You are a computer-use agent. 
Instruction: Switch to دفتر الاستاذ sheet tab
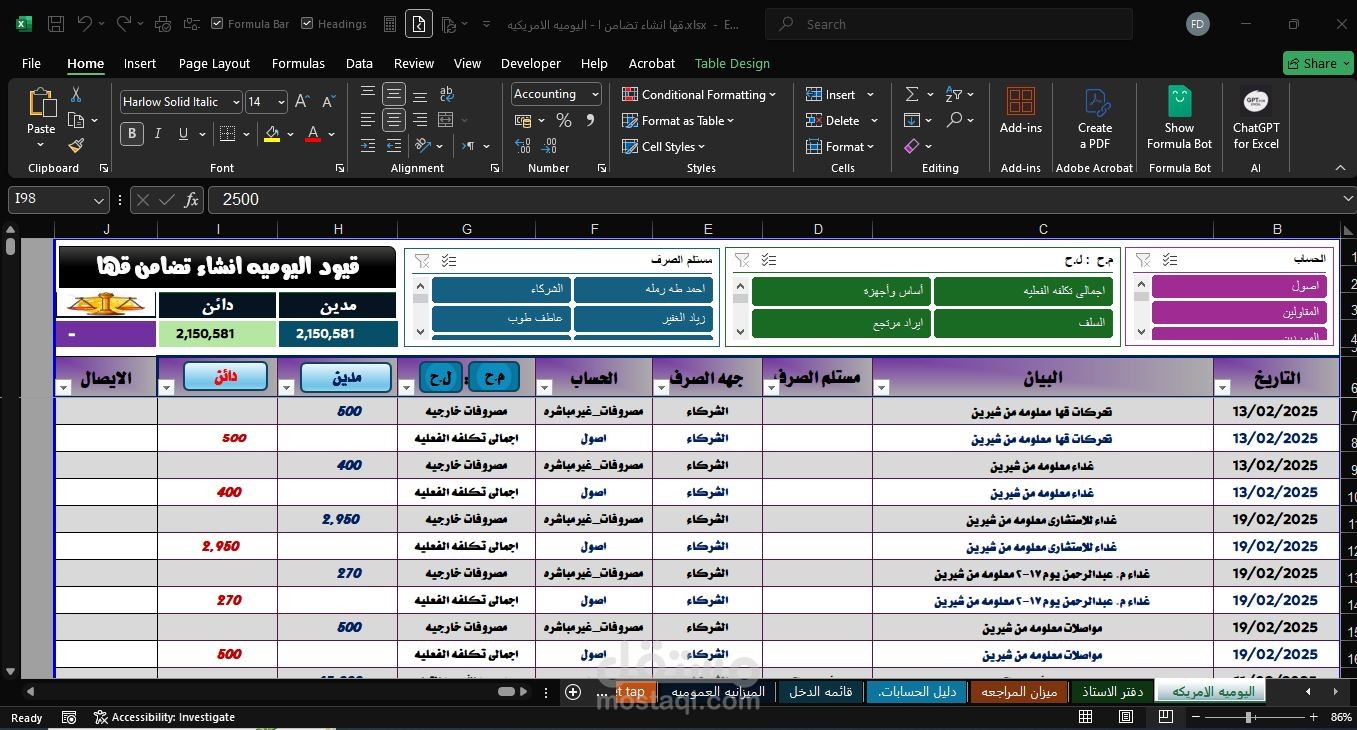1112,691
